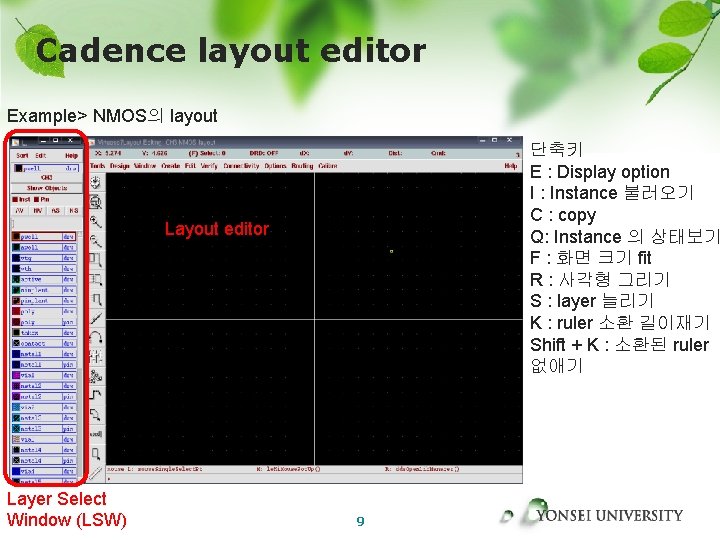The image size is (720, 540).
Task: Select the Stretch tool icon
Action: pos(96,260)
